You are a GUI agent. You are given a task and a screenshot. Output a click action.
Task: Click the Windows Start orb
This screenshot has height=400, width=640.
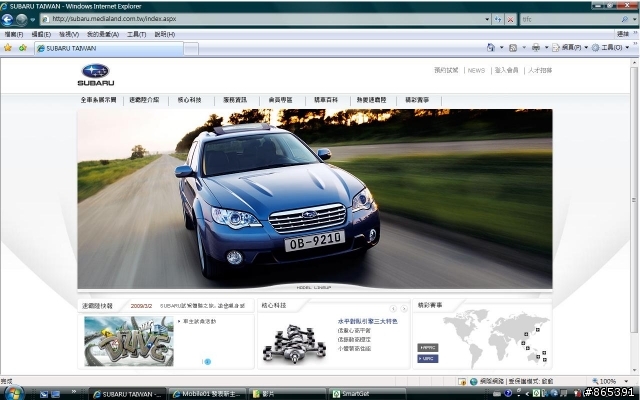point(14,393)
